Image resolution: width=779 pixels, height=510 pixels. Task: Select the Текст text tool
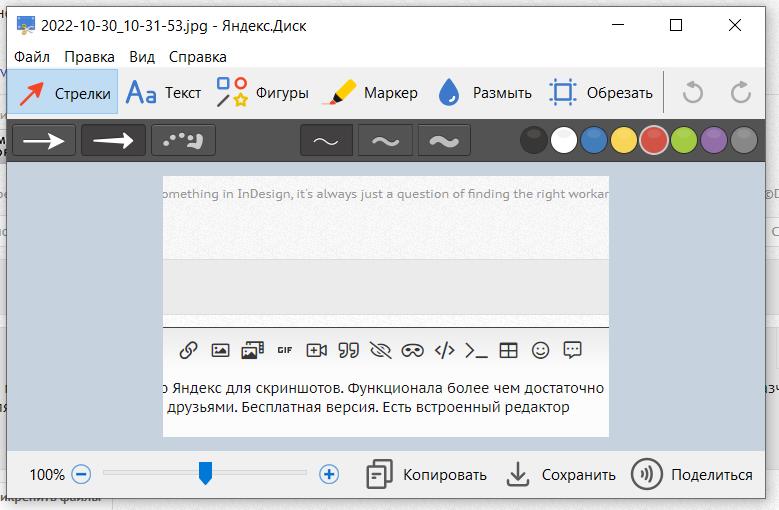163,92
